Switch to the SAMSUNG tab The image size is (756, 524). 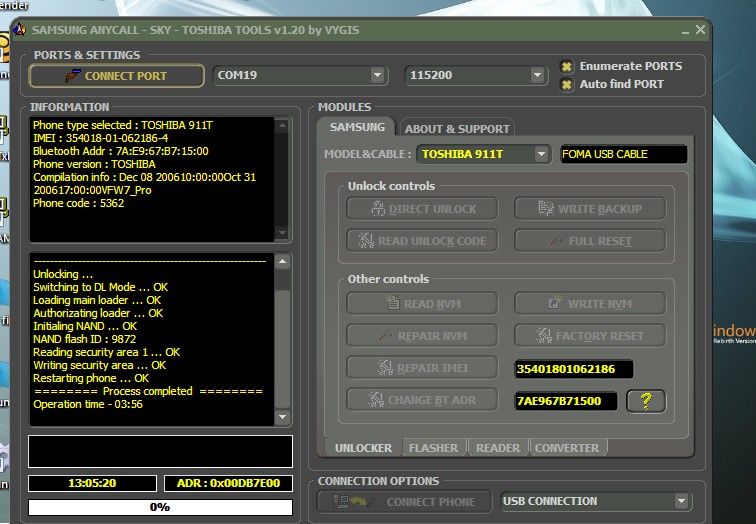(357, 127)
